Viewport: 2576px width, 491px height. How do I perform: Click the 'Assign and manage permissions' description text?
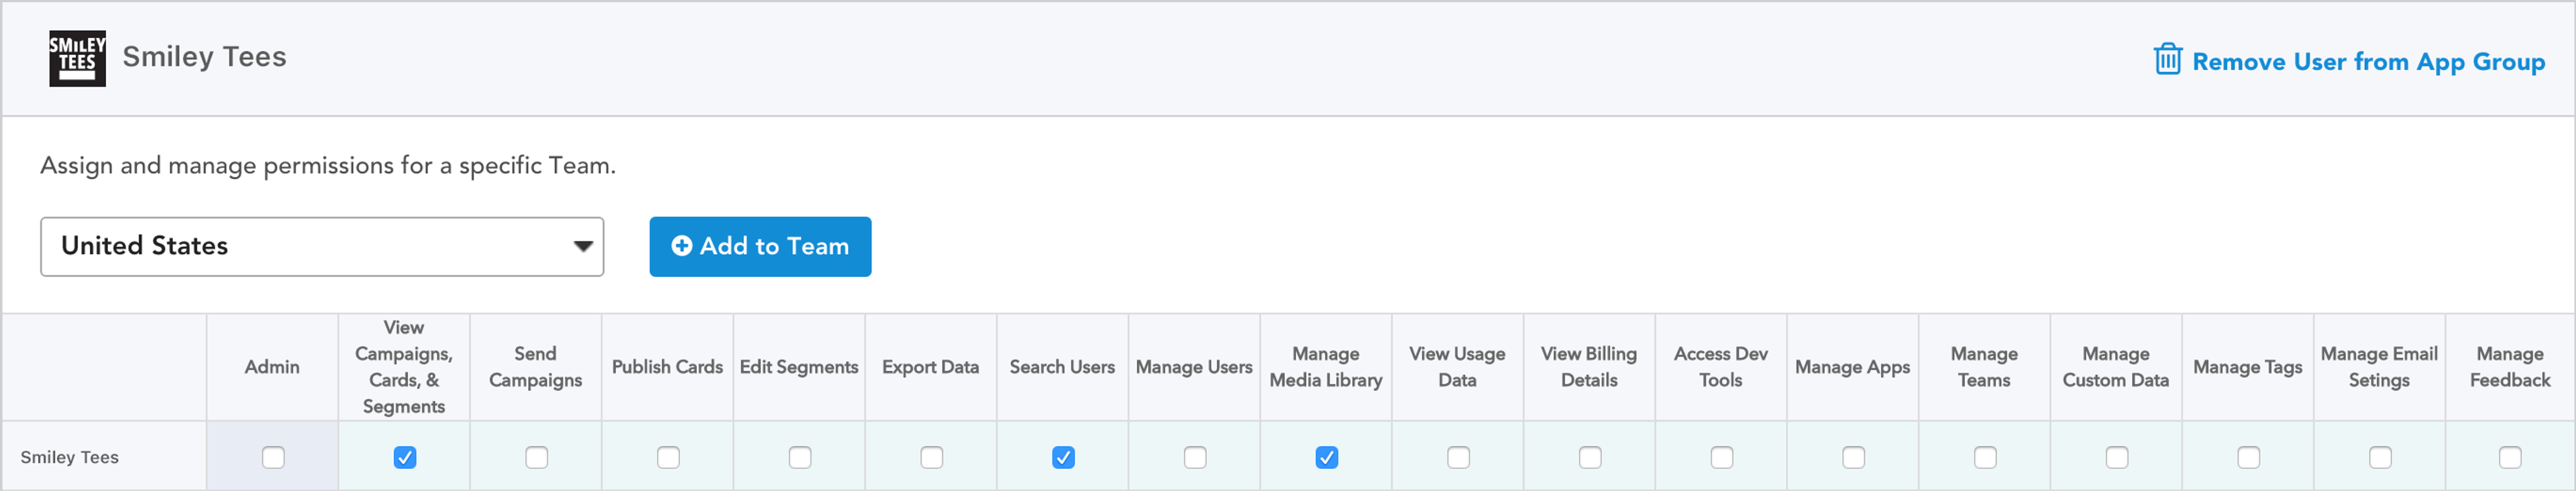[x=328, y=165]
